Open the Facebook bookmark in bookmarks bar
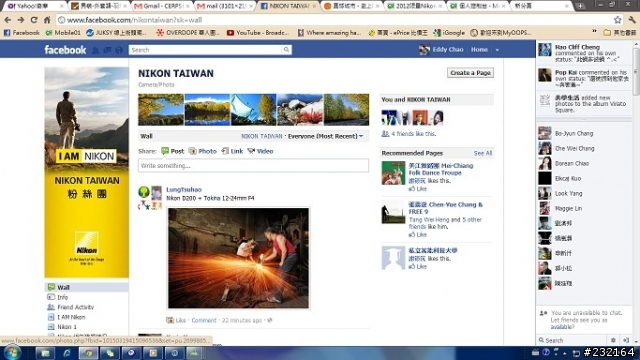The image size is (640, 360). coord(22,32)
